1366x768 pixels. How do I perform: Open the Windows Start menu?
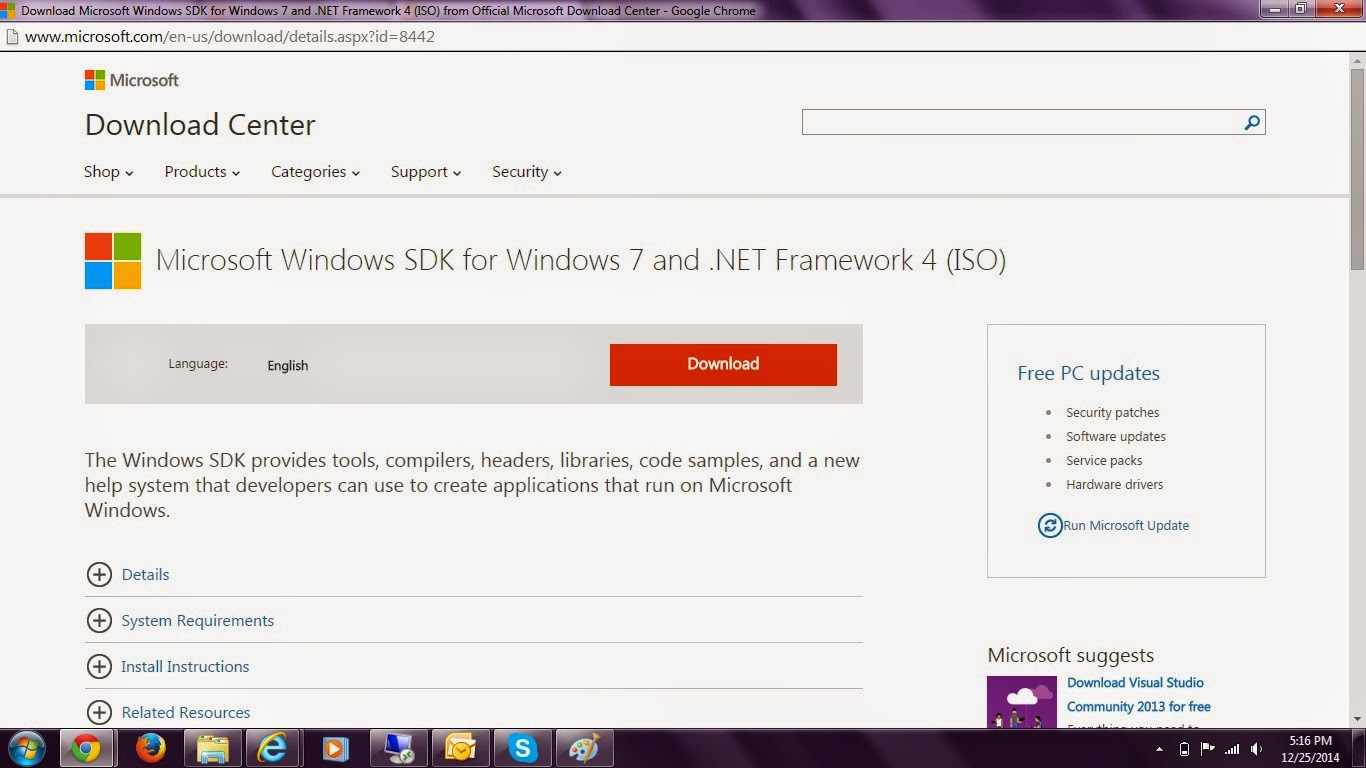tap(26, 749)
